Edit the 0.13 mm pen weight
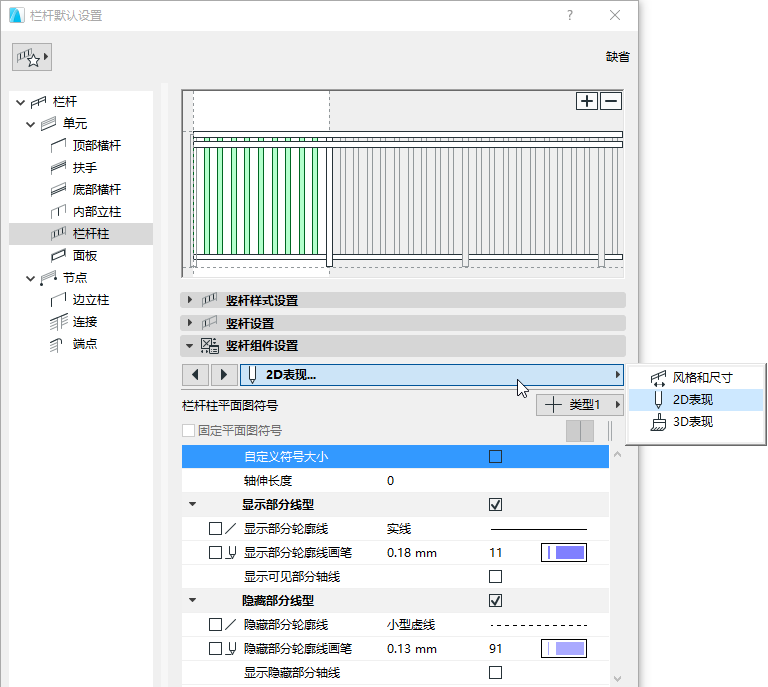This screenshot has width=768, height=687. [x=411, y=649]
